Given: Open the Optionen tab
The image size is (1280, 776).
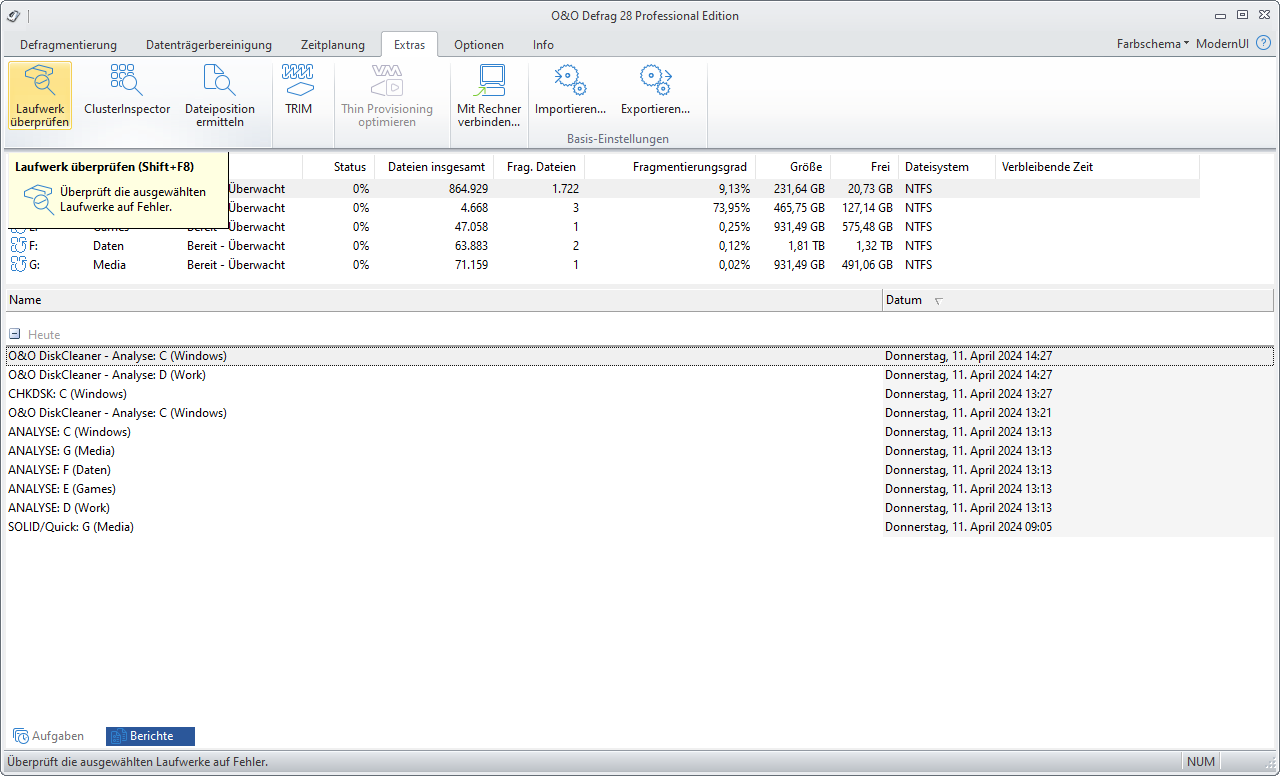Looking at the screenshot, I should coord(479,45).
